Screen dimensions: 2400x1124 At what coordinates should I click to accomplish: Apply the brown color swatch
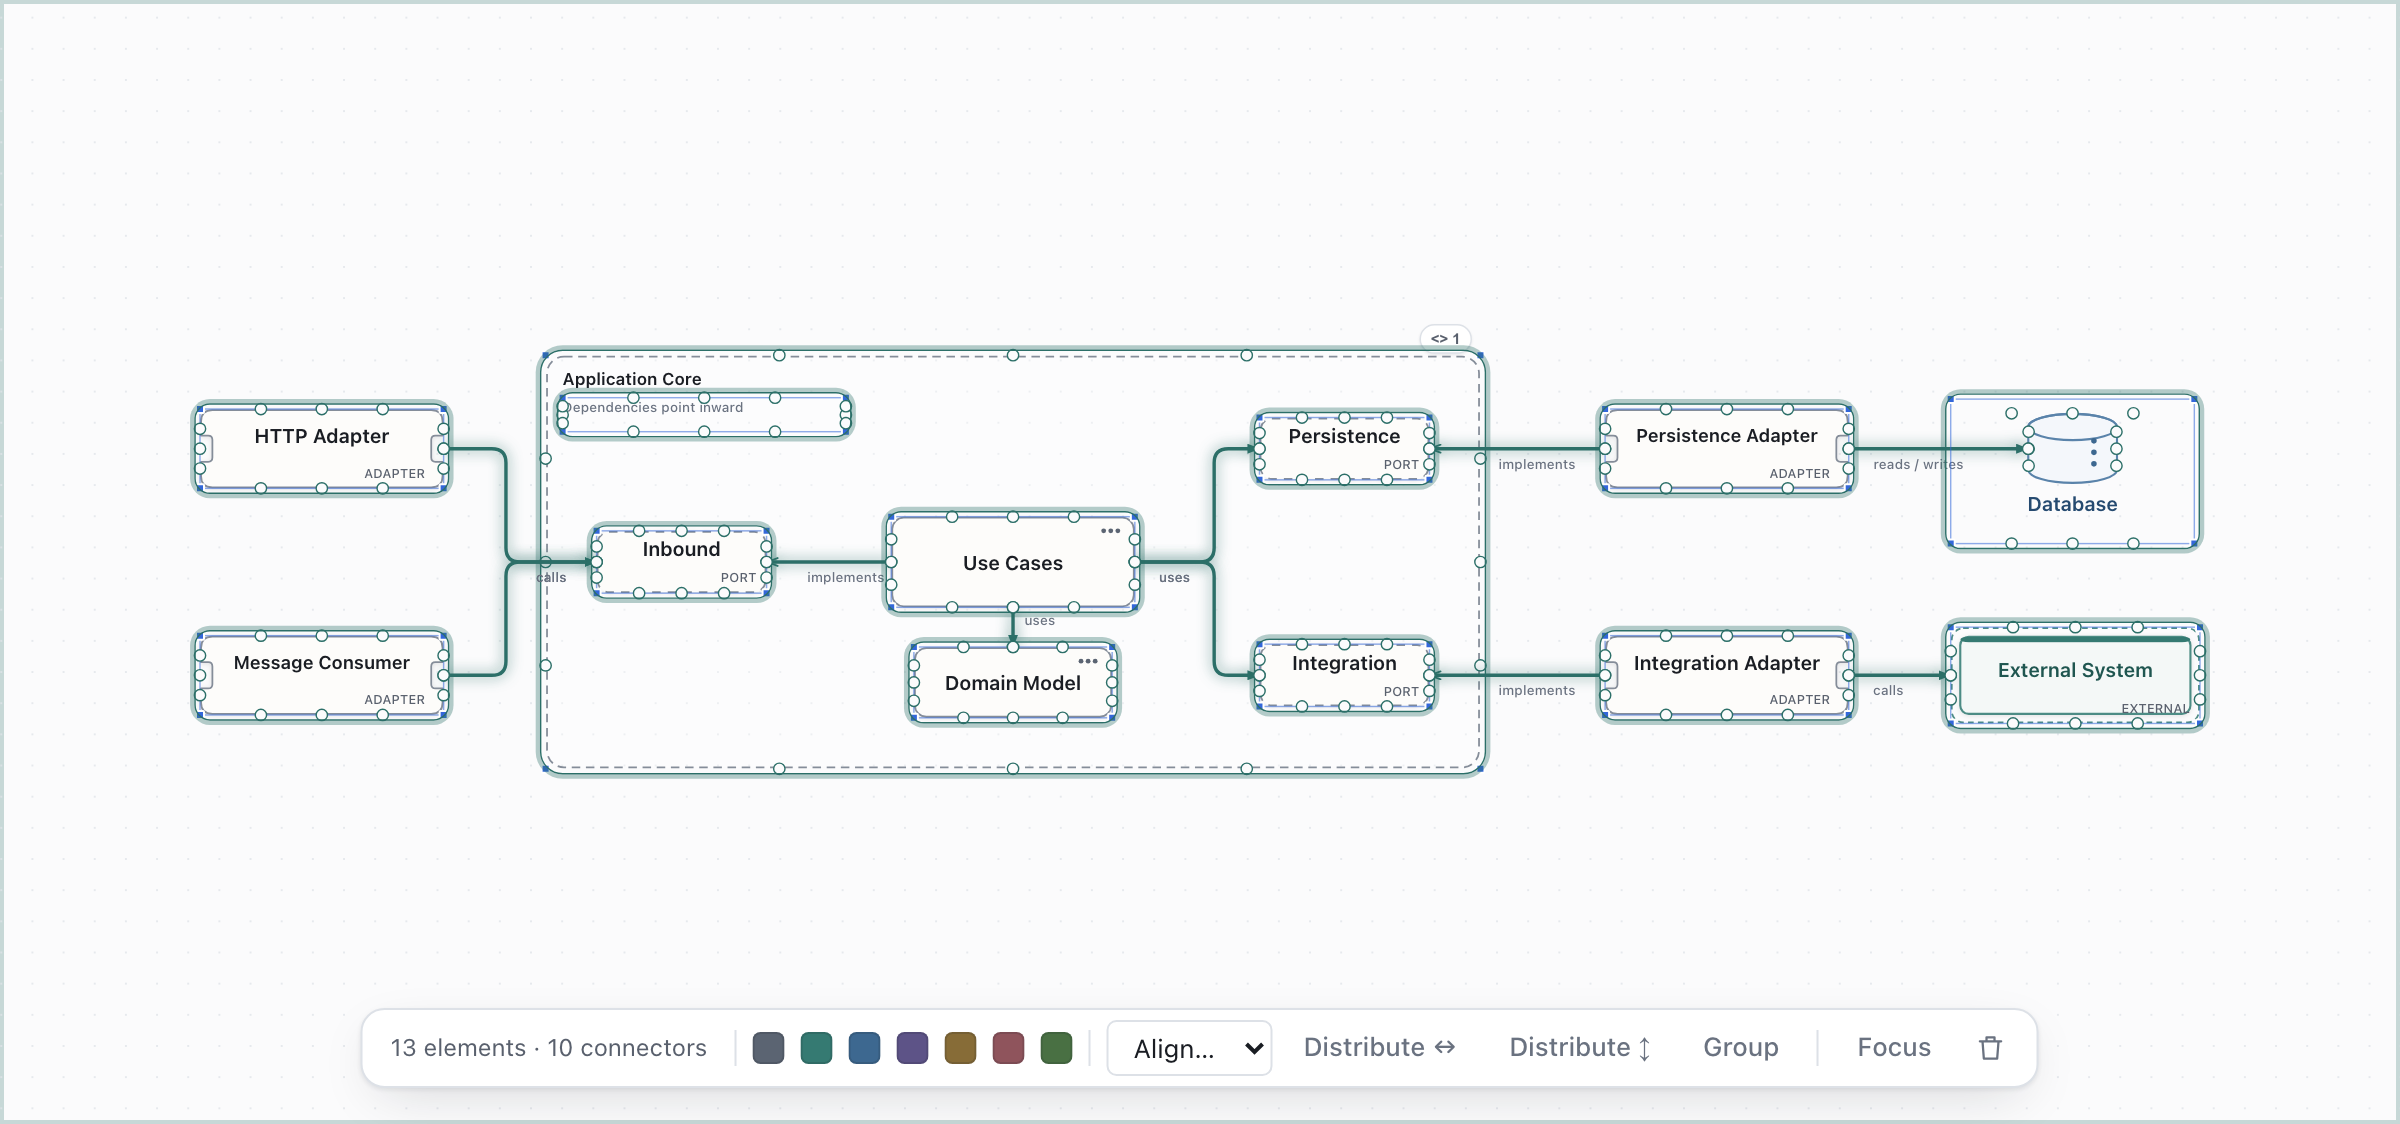[960, 1048]
